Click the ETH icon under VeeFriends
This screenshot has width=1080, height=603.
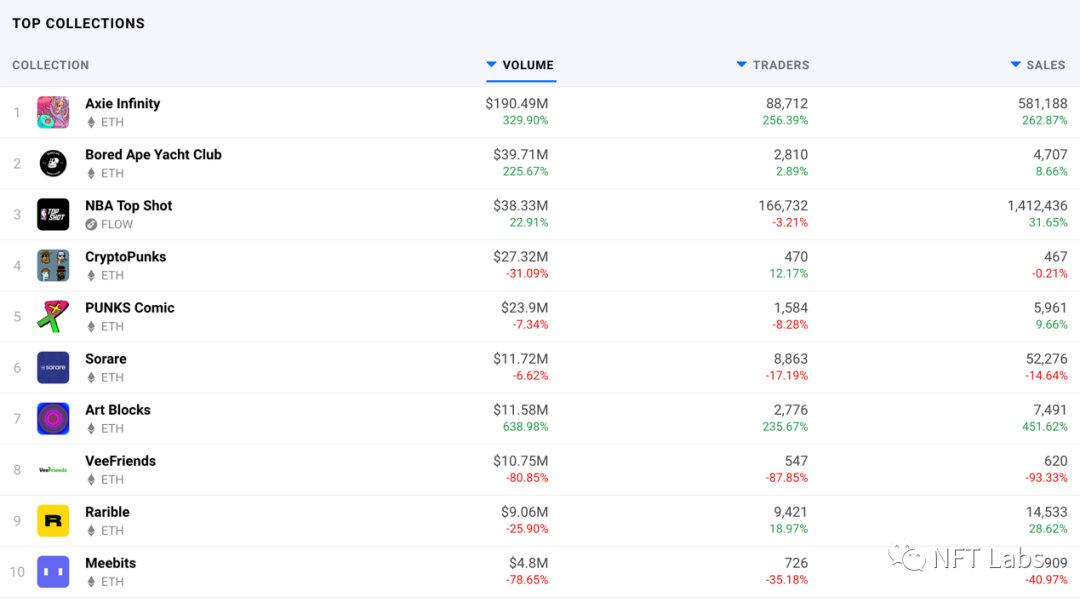click(x=91, y=480)
